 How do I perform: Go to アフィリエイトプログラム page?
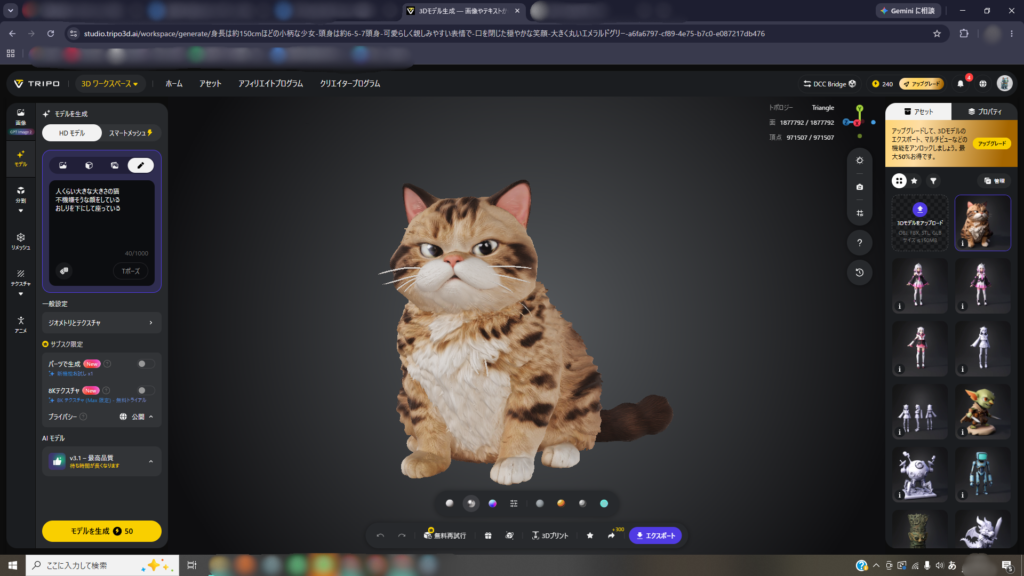click(270, 84)
